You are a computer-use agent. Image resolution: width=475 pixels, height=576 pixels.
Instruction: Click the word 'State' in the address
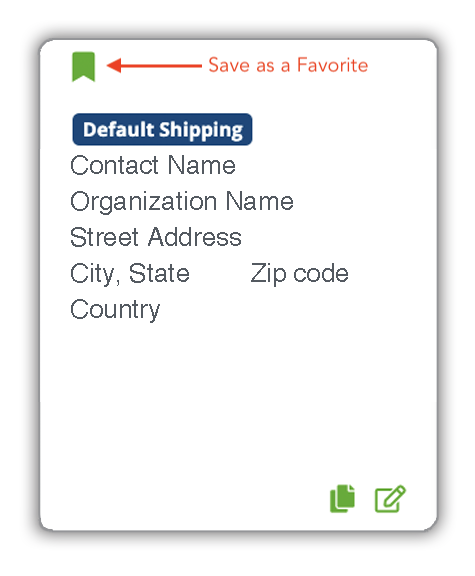click(x=159, y=273)
